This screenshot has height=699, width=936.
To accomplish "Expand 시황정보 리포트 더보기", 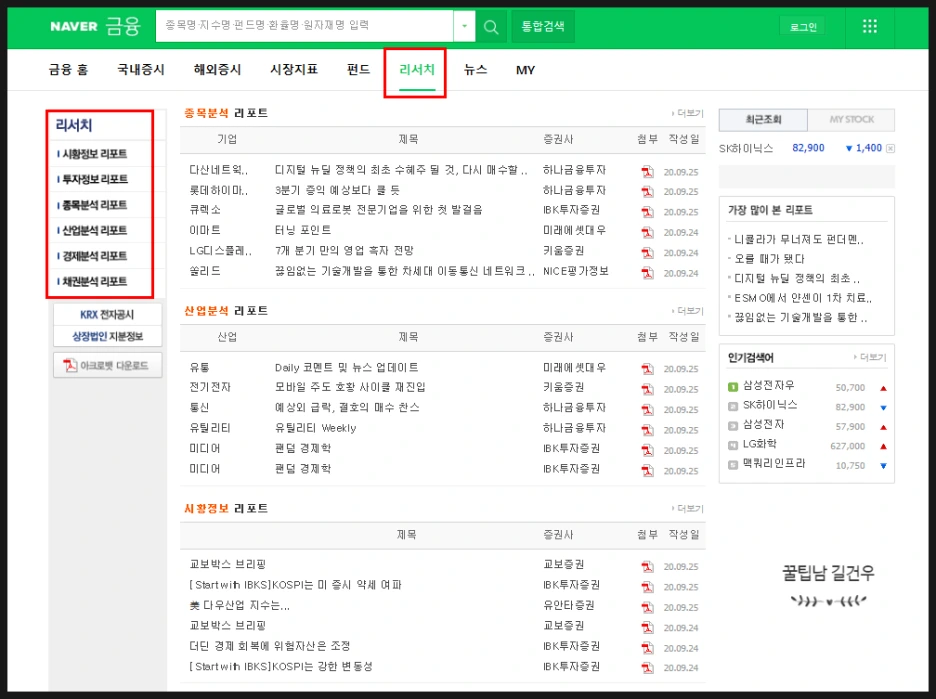I will (688, 509).
